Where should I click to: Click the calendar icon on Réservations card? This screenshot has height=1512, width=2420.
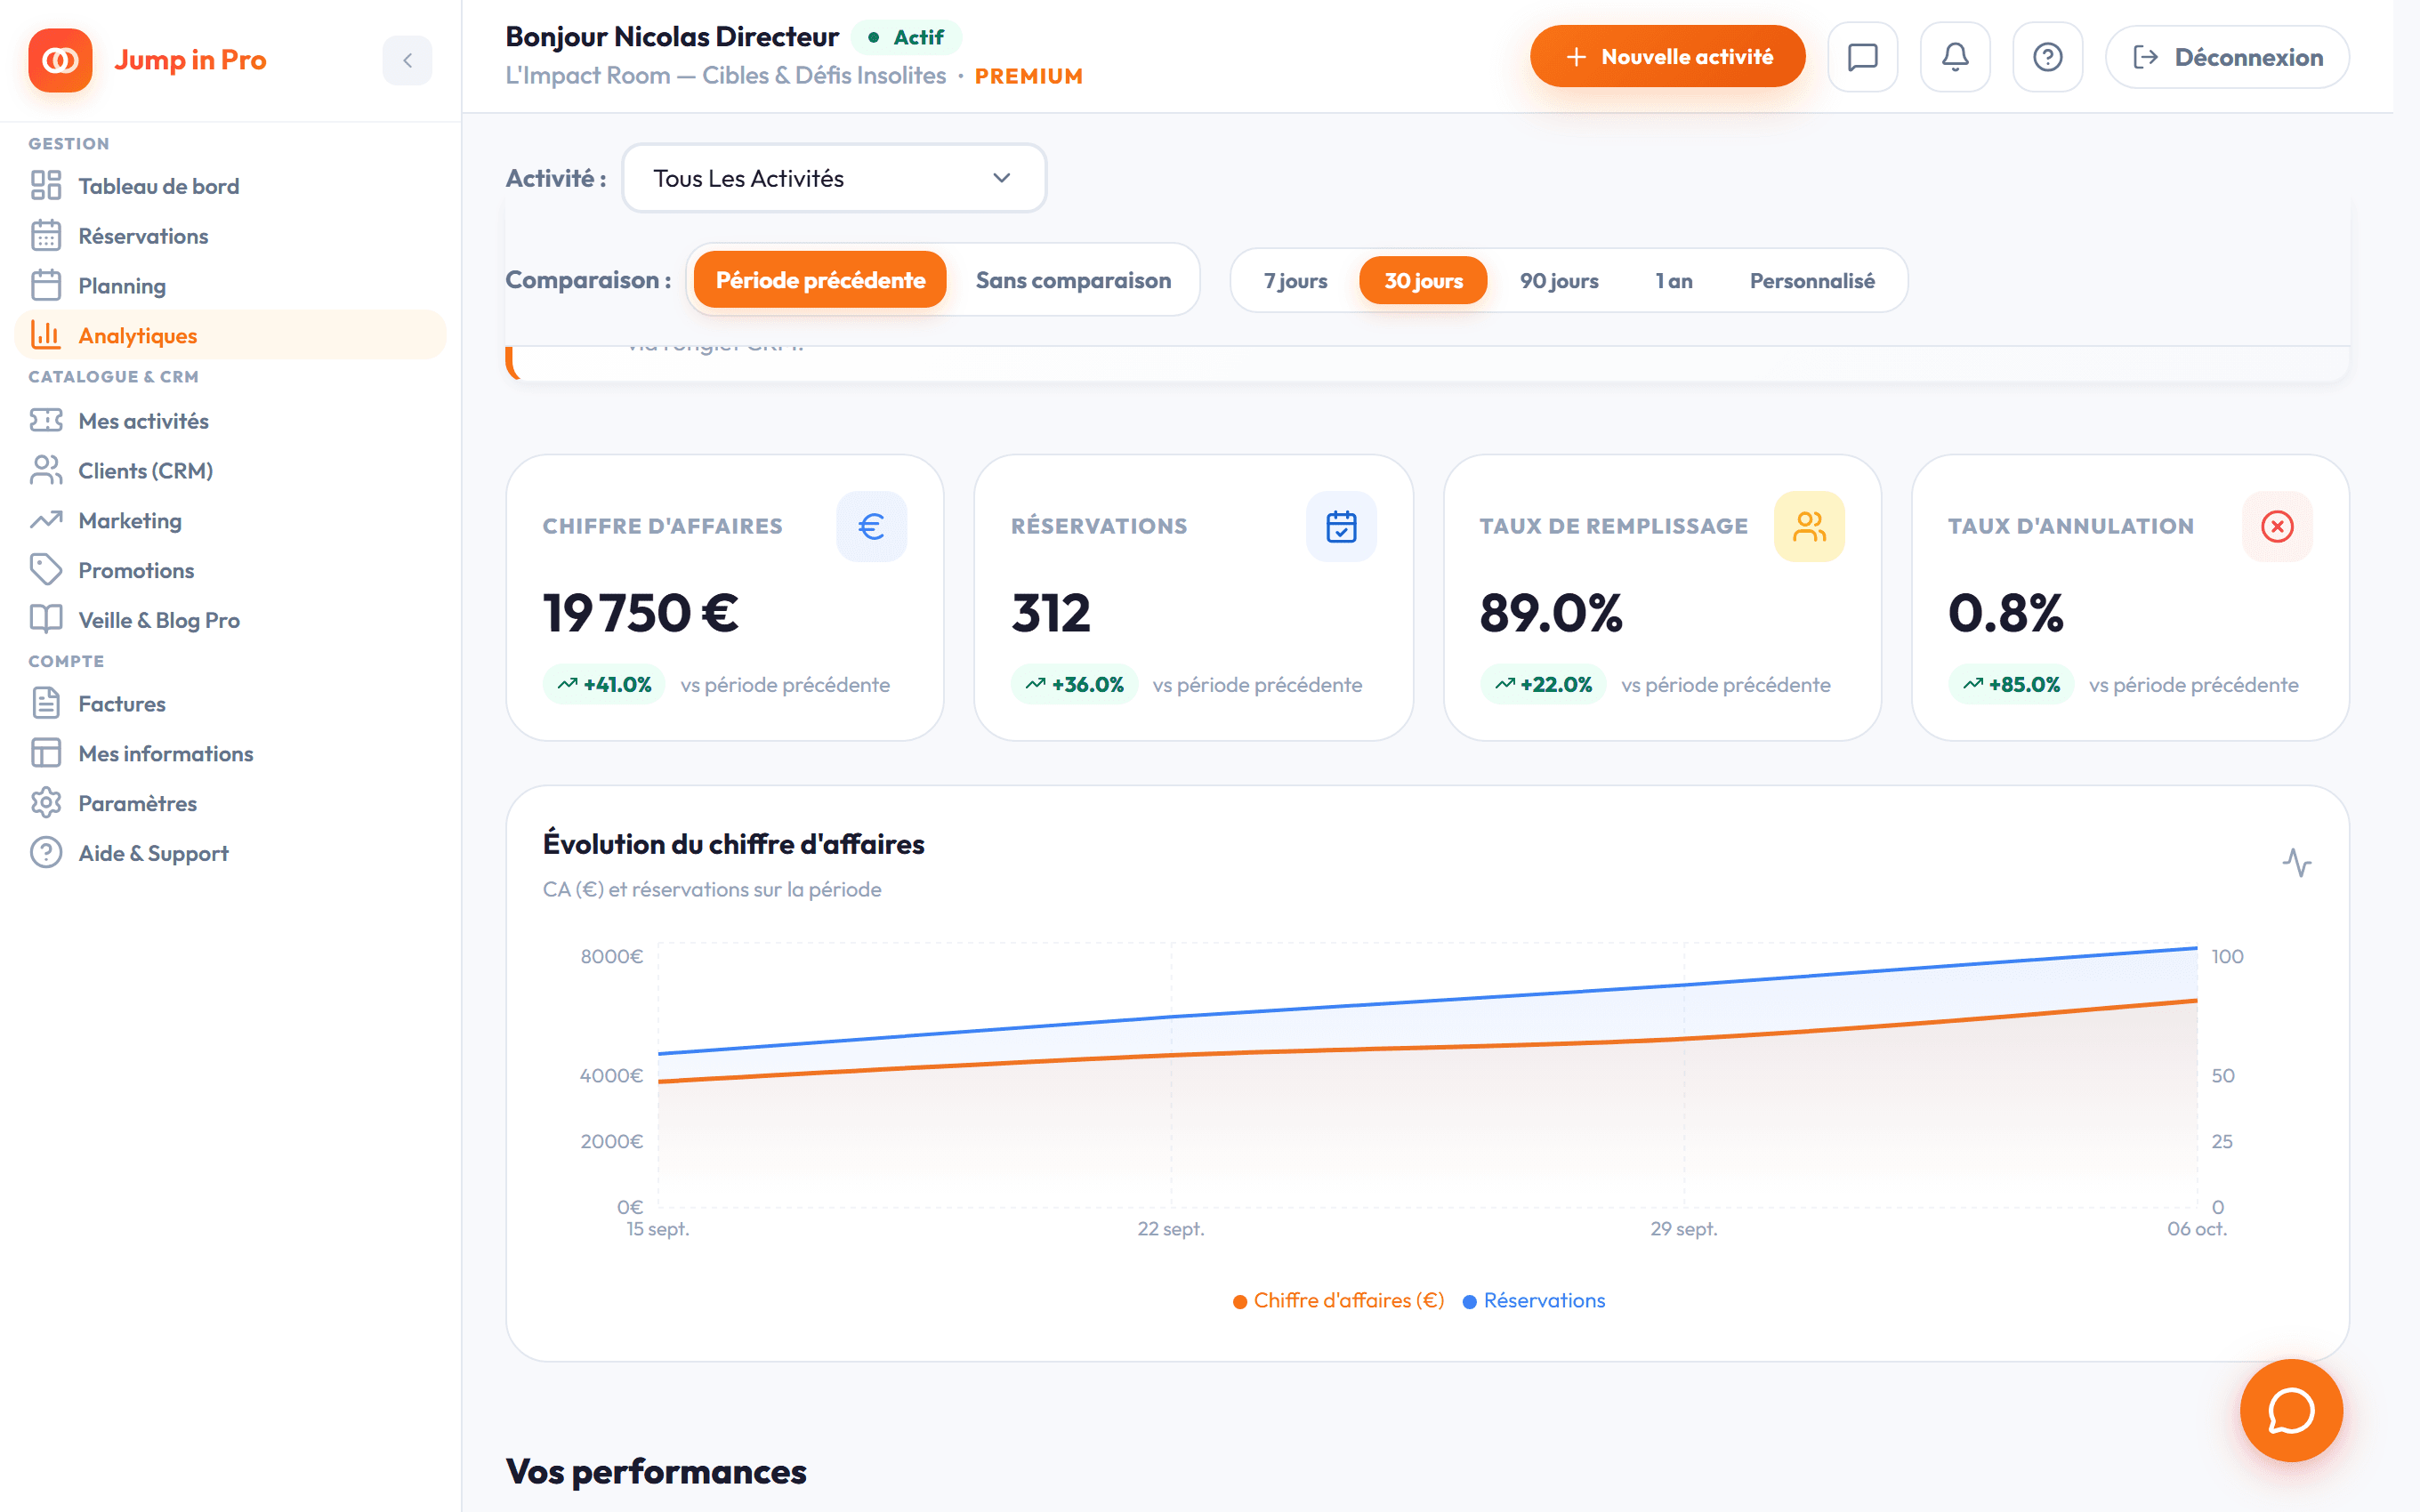coord(1341,526)
